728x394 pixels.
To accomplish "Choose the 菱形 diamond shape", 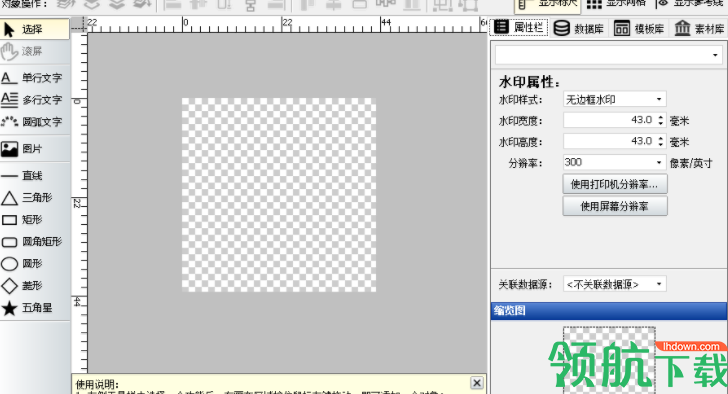I will tap(34, 285).
